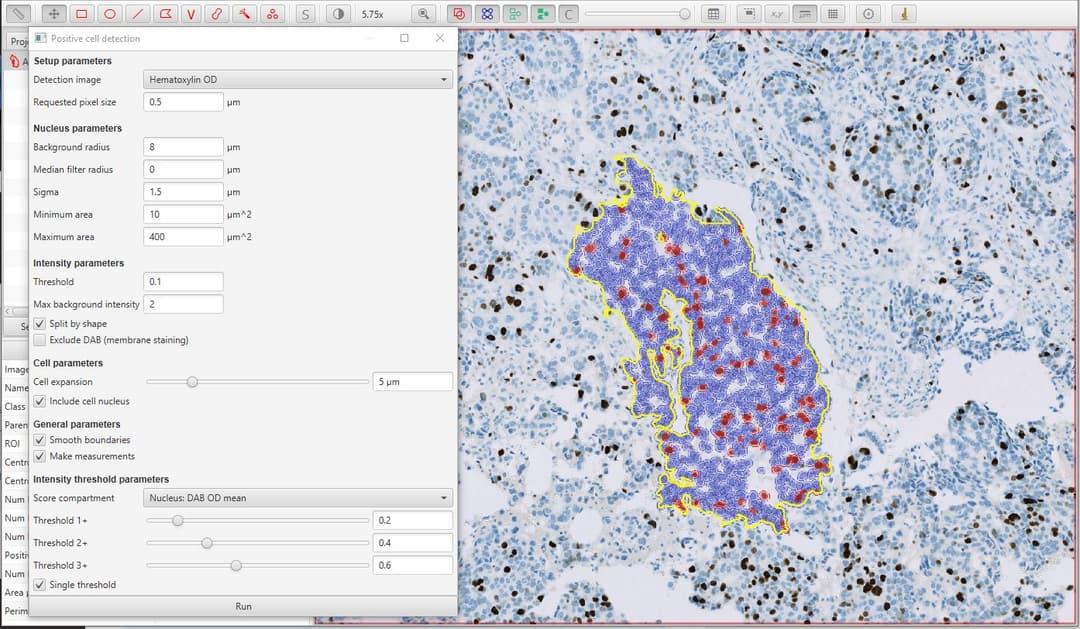This screenshot has height=629, width=1080.
Task: Toggle Show annotations icon
Action: tap(459, 13)
